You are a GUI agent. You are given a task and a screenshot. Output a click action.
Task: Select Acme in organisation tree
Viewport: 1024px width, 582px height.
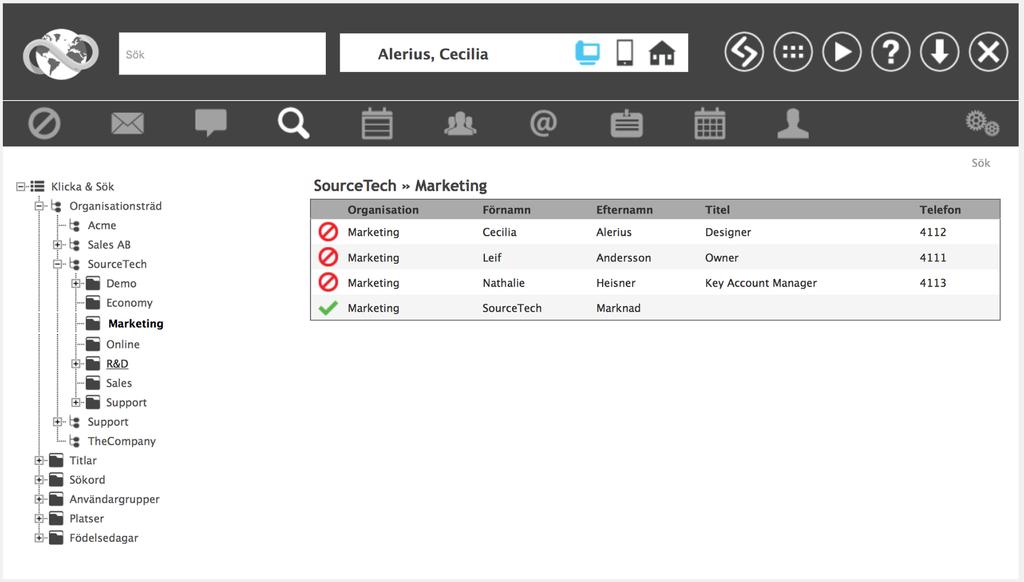tap(102, 225)
